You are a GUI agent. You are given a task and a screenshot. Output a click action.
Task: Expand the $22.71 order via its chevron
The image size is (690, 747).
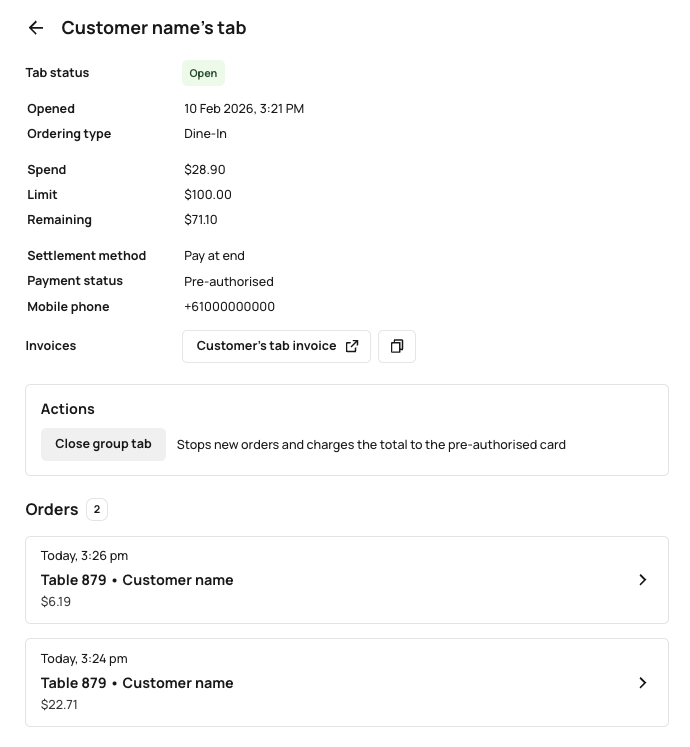click(x=643, y=683)
